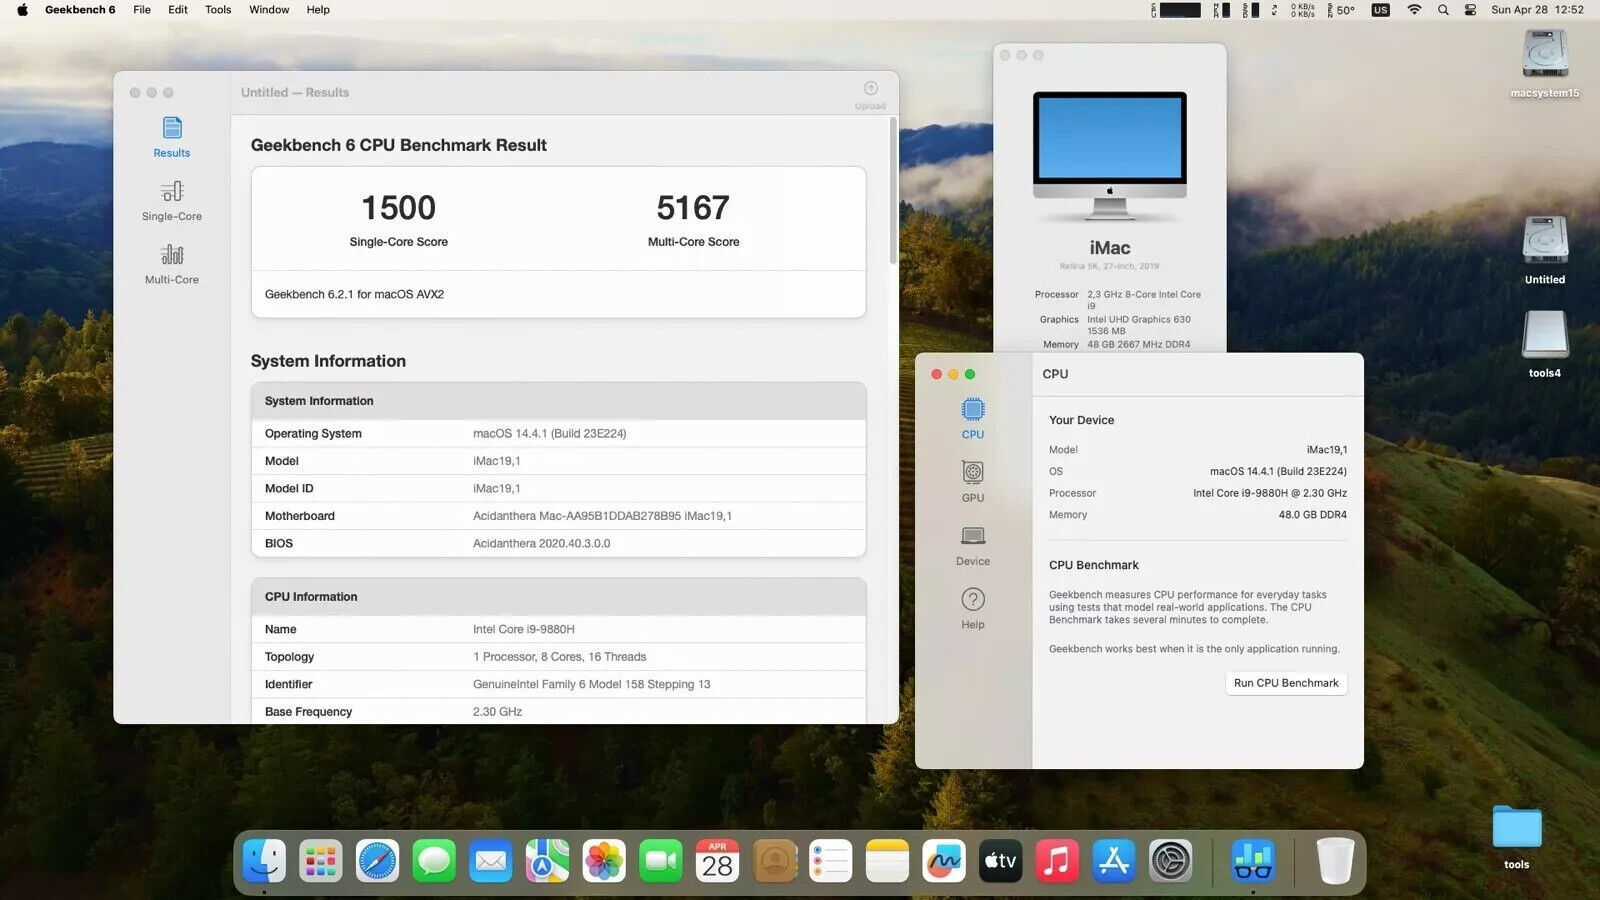Open the Apple TV app in the Dock
Viewport: 1600px width, 900px height.
(1000, 860)
